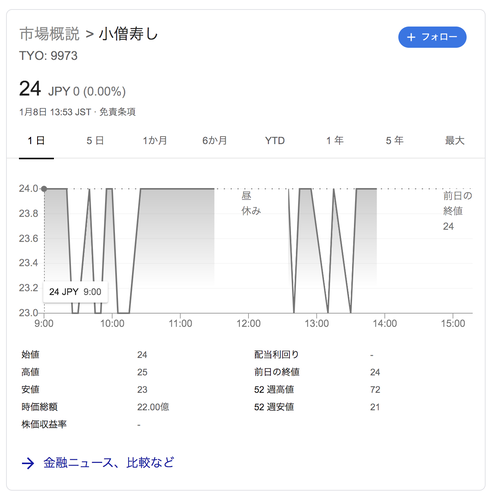Viewport: 500px width, 499px height.
Task: Select the YTD chart tab
Action: tap(275, 141)
